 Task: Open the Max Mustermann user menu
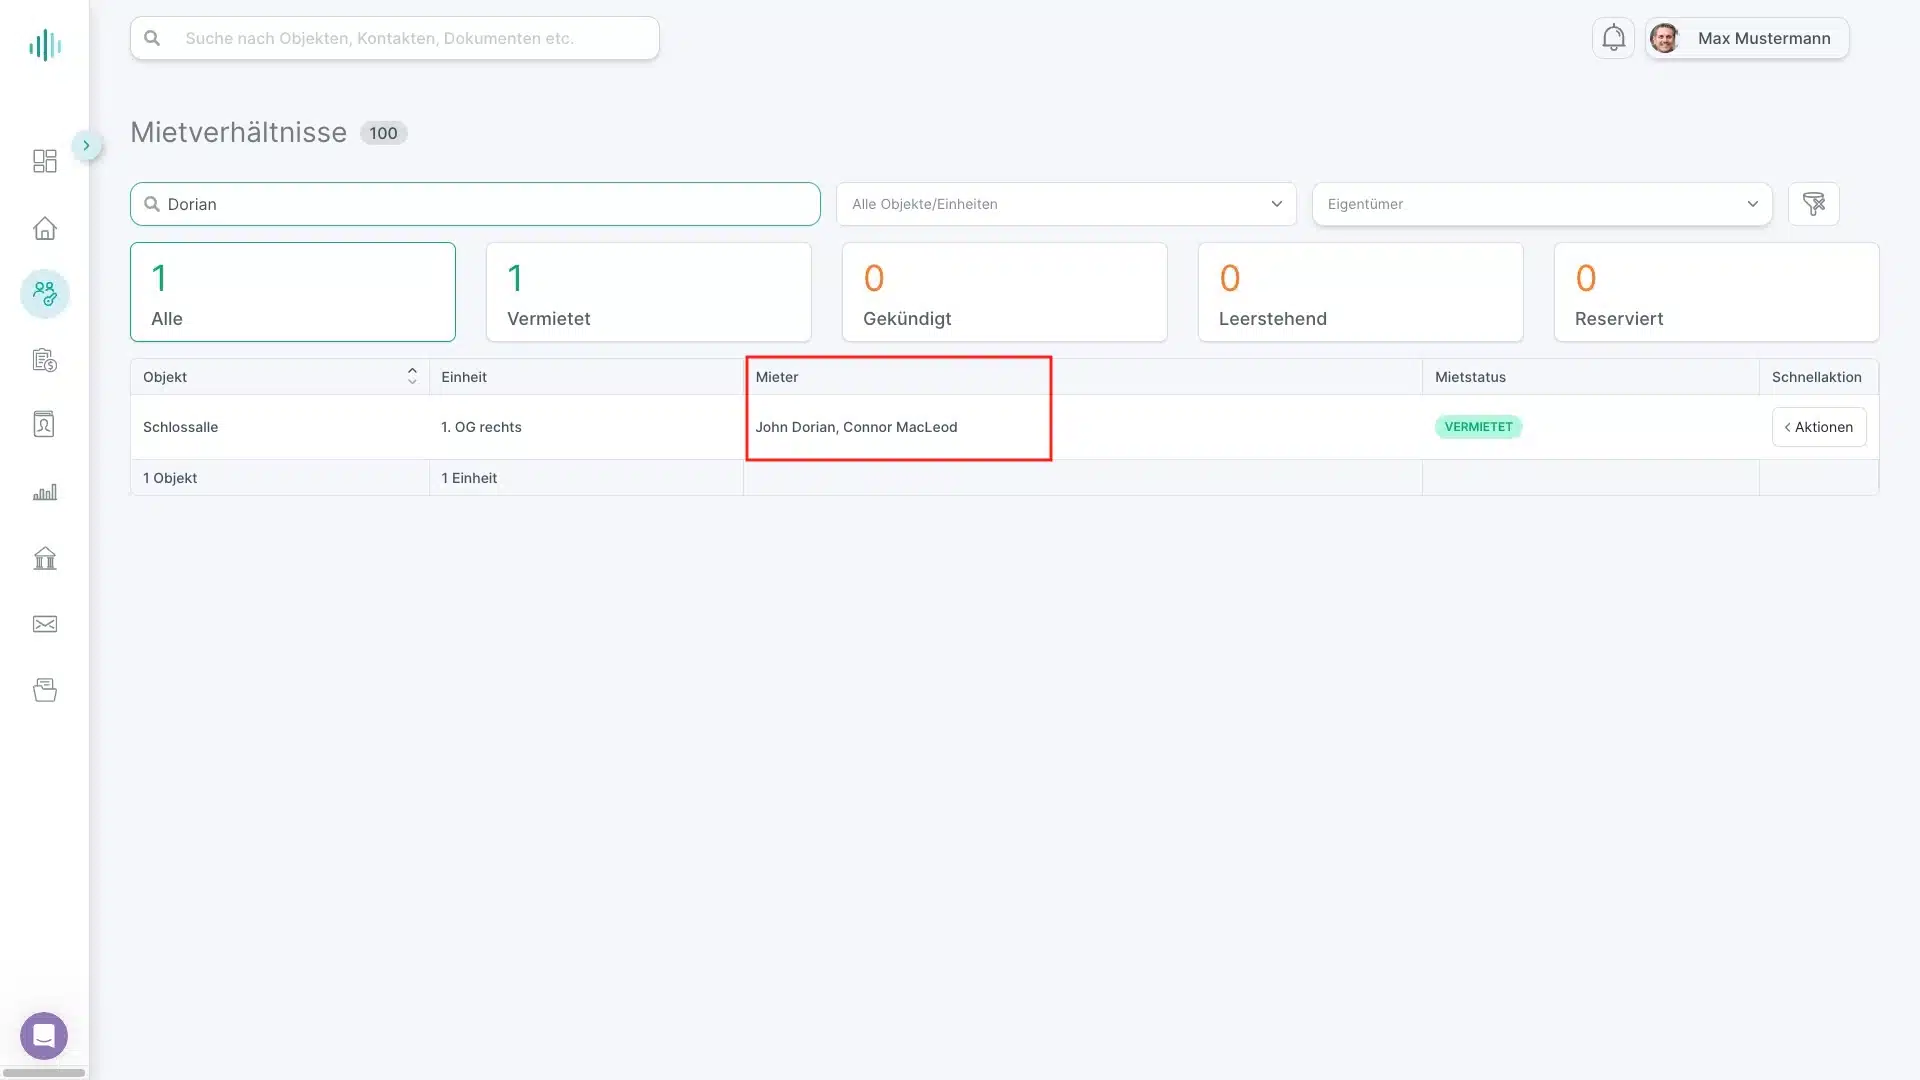[x=1747, y=38]
